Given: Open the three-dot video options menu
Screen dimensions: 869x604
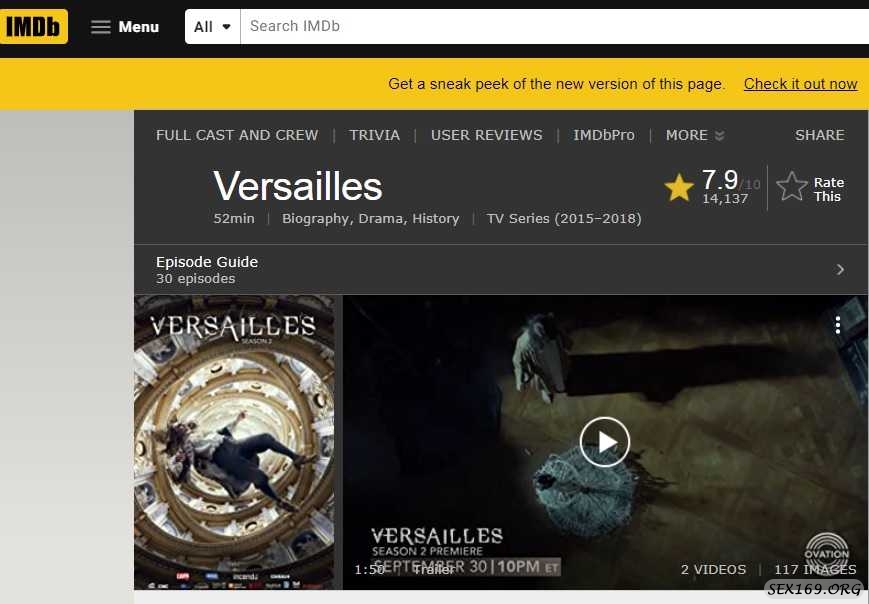Looking at the screenshot, I should 837,325.
